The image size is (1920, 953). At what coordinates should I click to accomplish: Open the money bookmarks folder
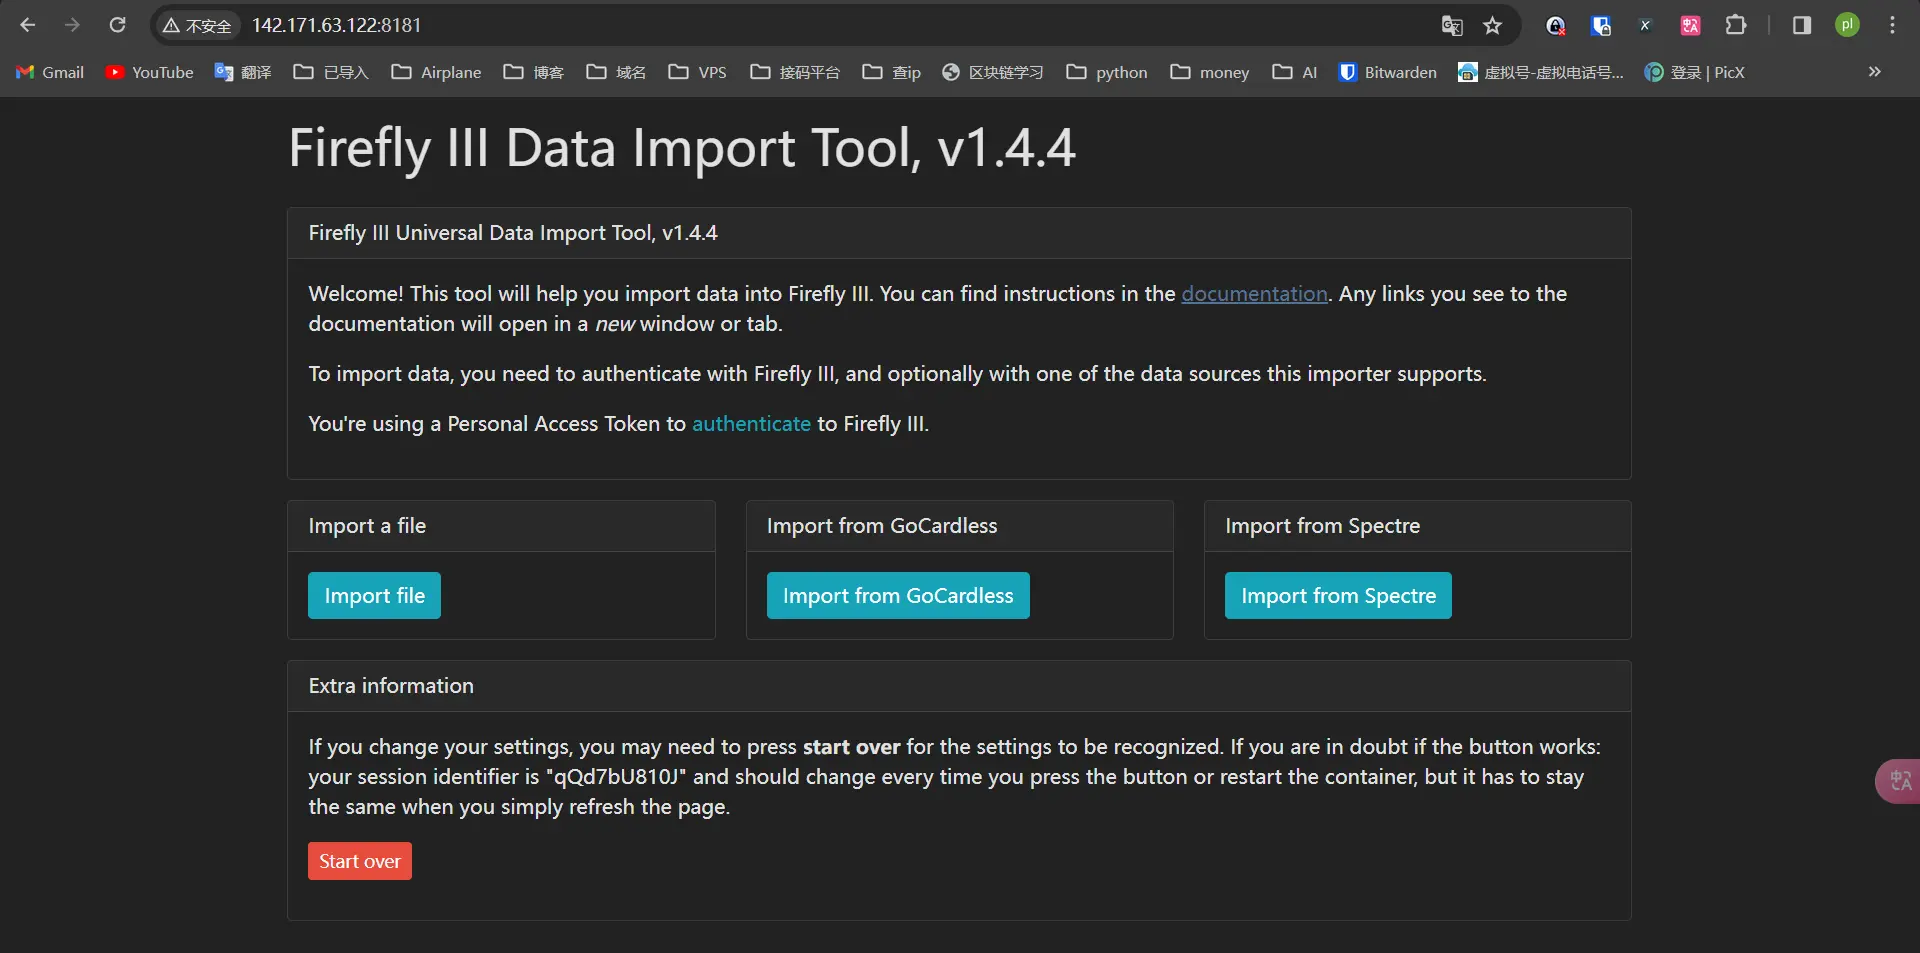point(1210,72)
